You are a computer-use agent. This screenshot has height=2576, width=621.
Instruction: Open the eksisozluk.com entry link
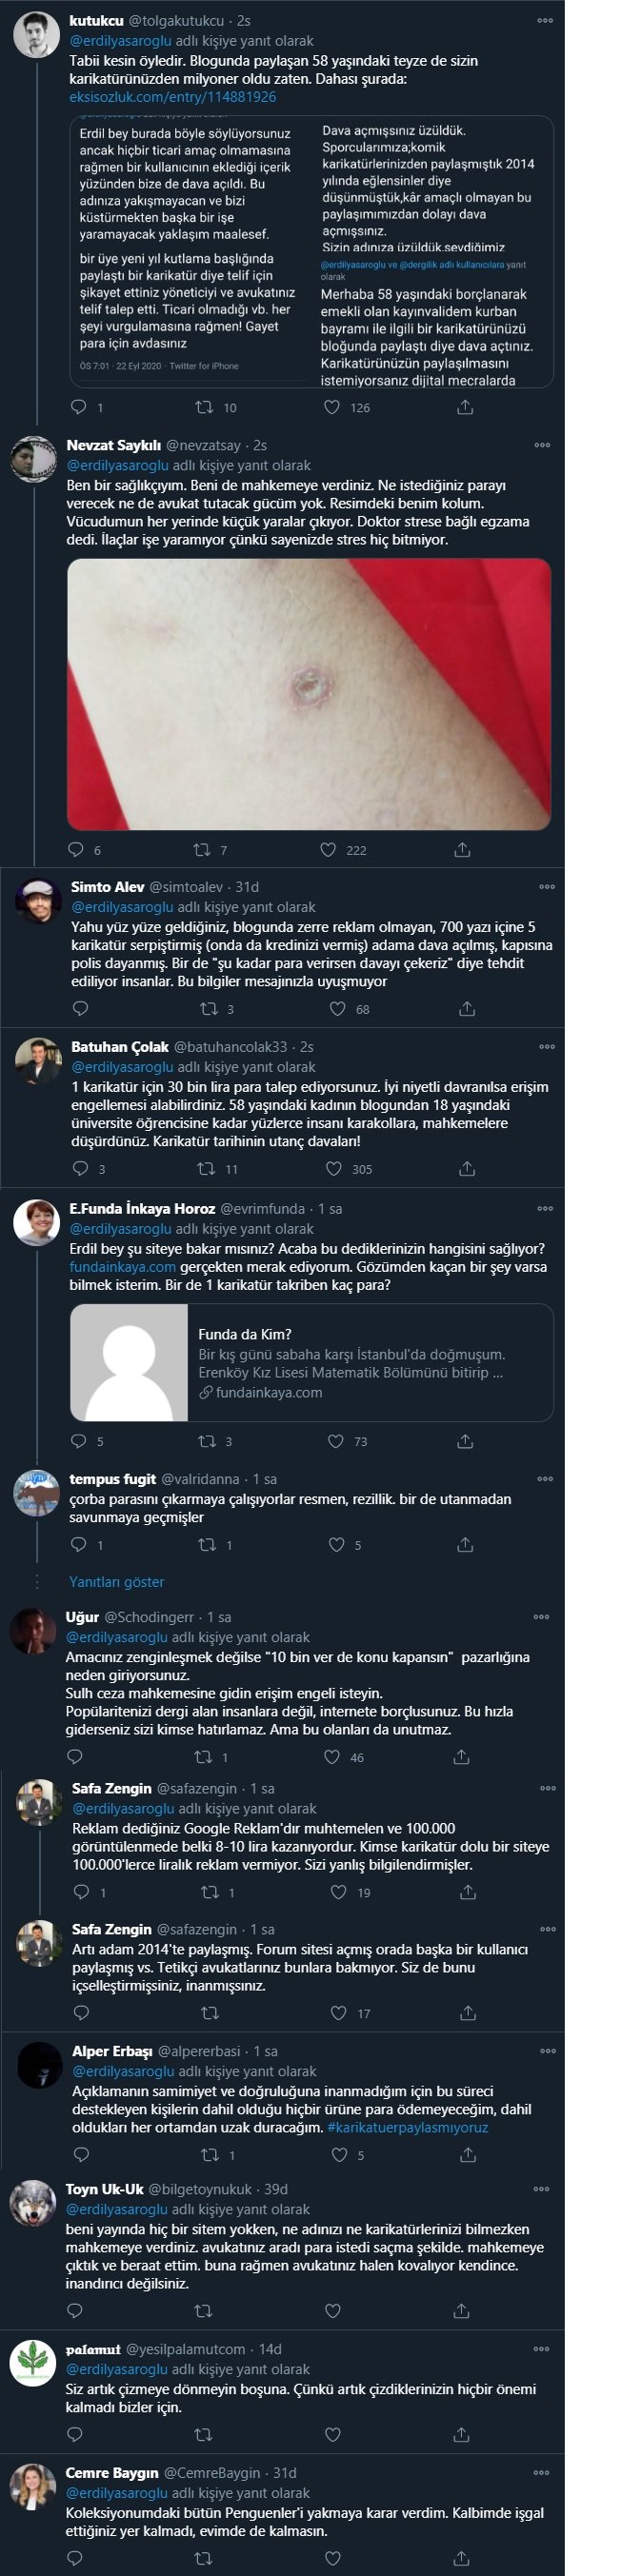pyautogui.click(x=173, y=97)
